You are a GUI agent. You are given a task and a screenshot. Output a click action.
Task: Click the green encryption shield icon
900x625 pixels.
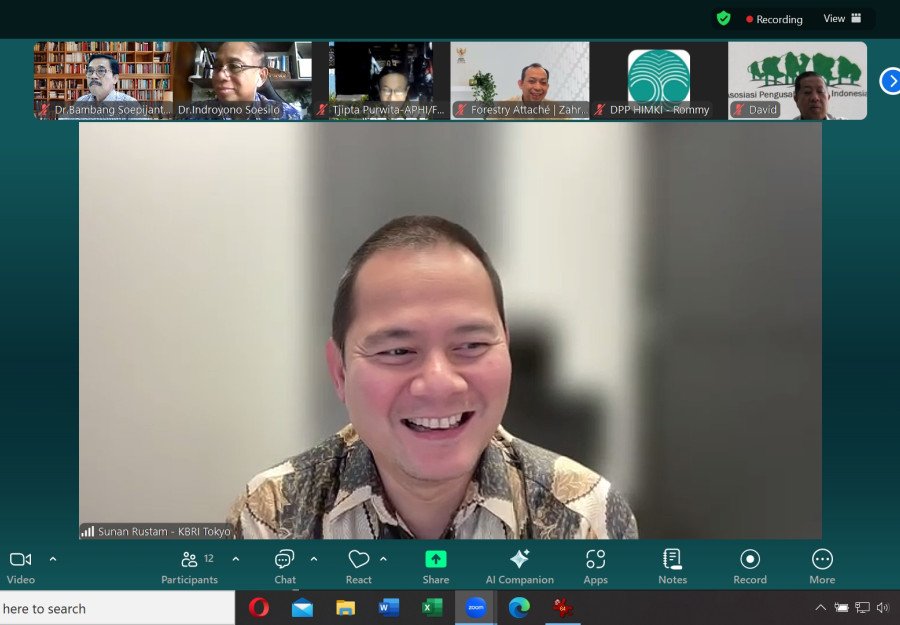point(723,18)
